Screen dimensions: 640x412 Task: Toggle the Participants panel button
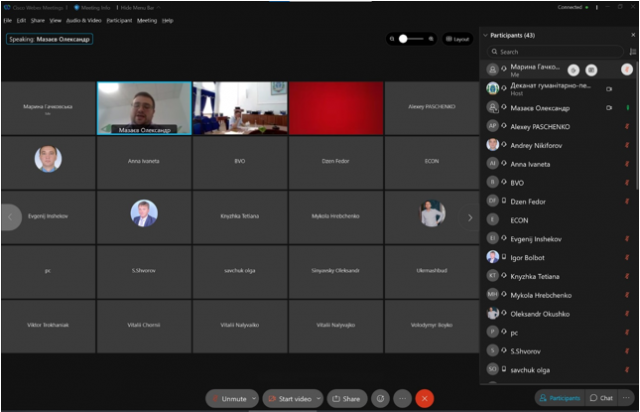[560, 398]
